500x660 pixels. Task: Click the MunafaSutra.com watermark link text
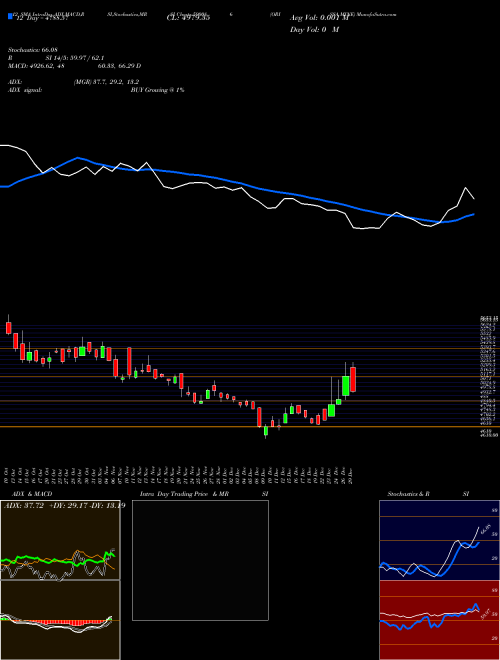(x=377, y=14)
